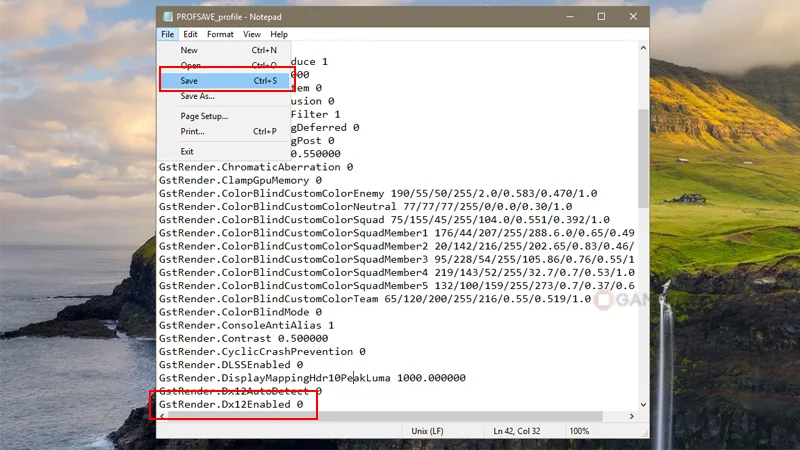Open Page Setup... from the File menu
This screenshot has width=800, height=450.
(224, 116)
